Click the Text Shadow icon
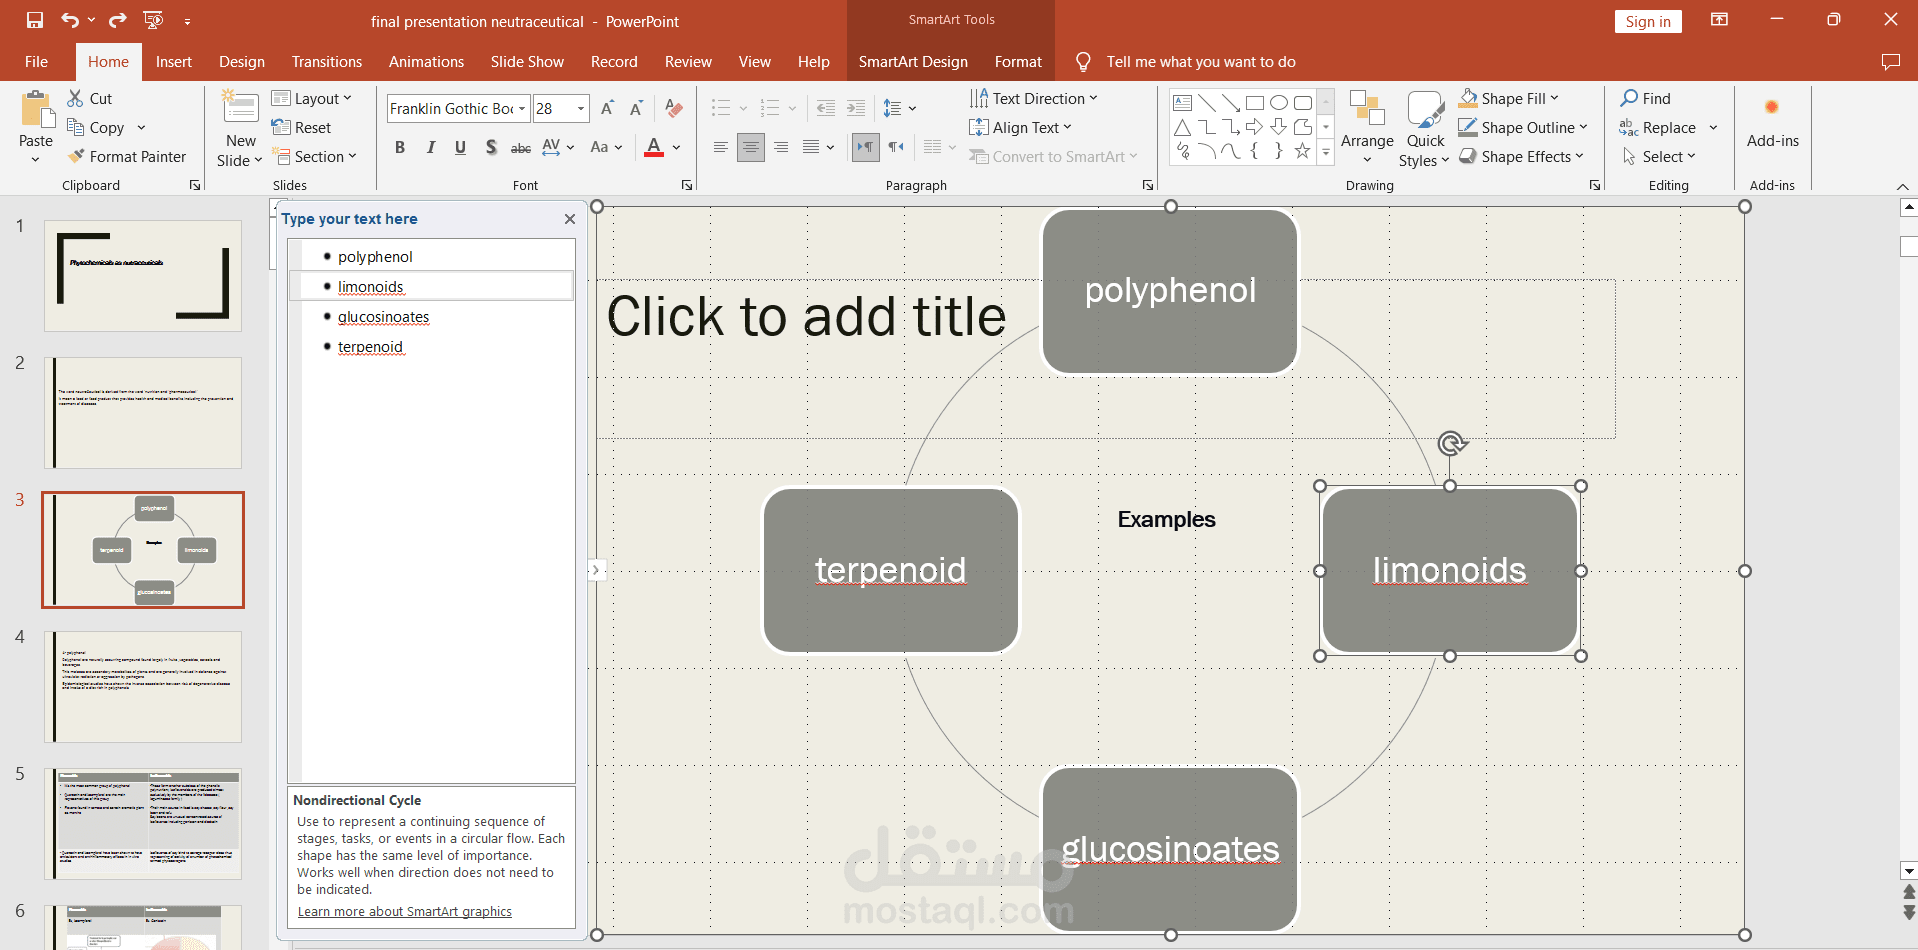This screenshot has width=1918, height=950. 491,147
